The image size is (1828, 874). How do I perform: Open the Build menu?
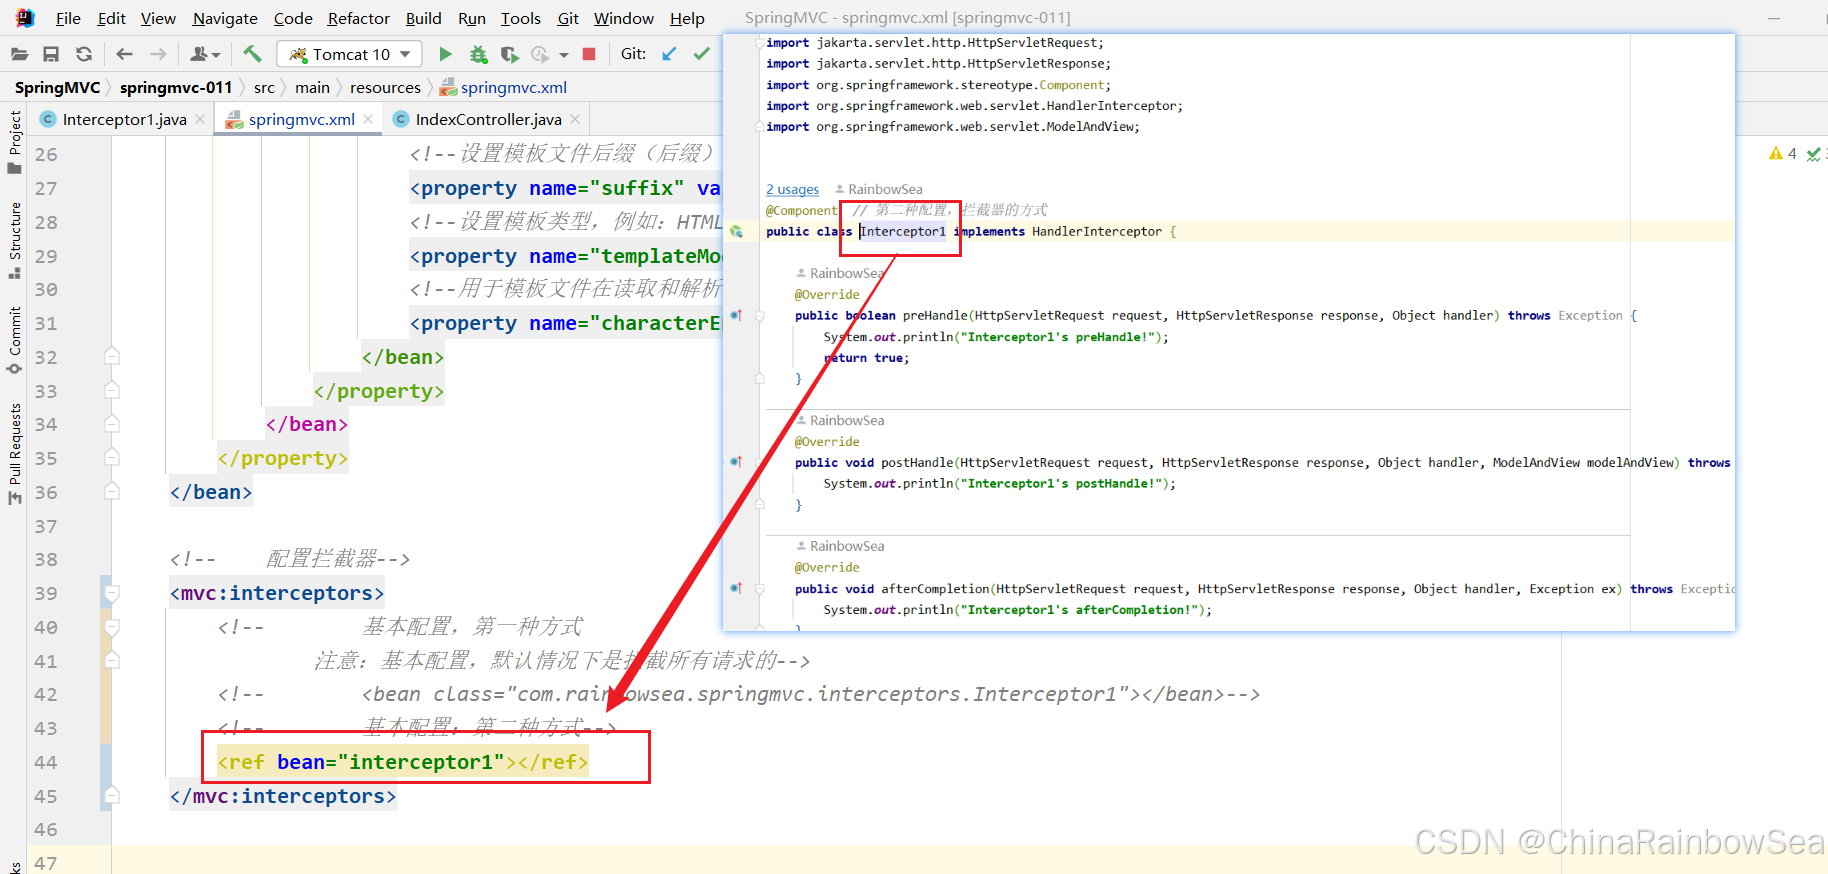[x=423, y=18]
